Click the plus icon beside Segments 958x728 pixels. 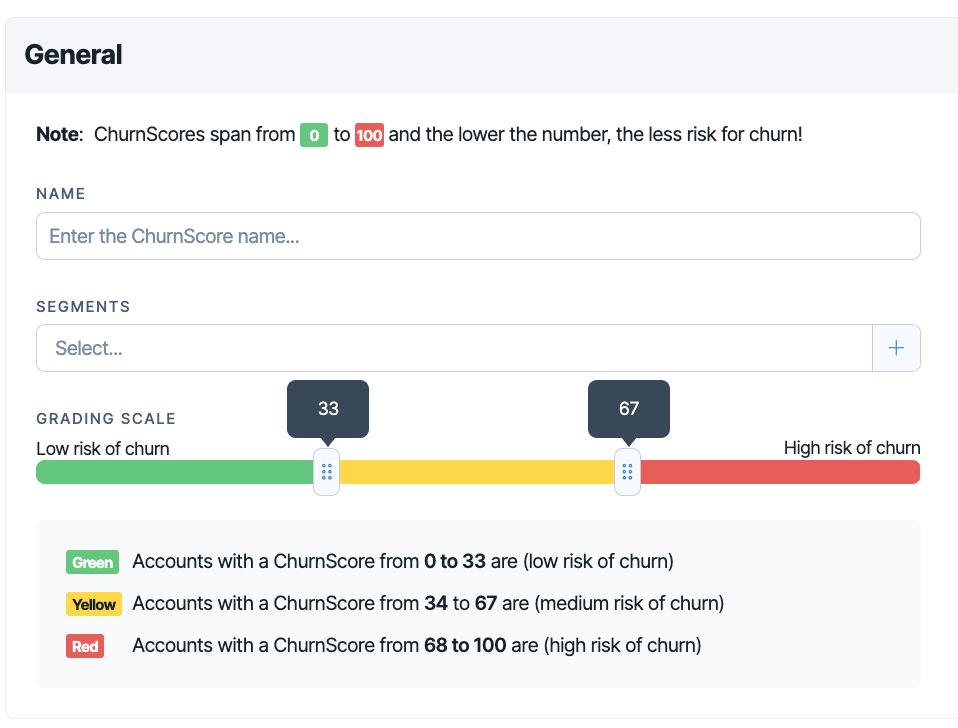(x=896, y=348)
